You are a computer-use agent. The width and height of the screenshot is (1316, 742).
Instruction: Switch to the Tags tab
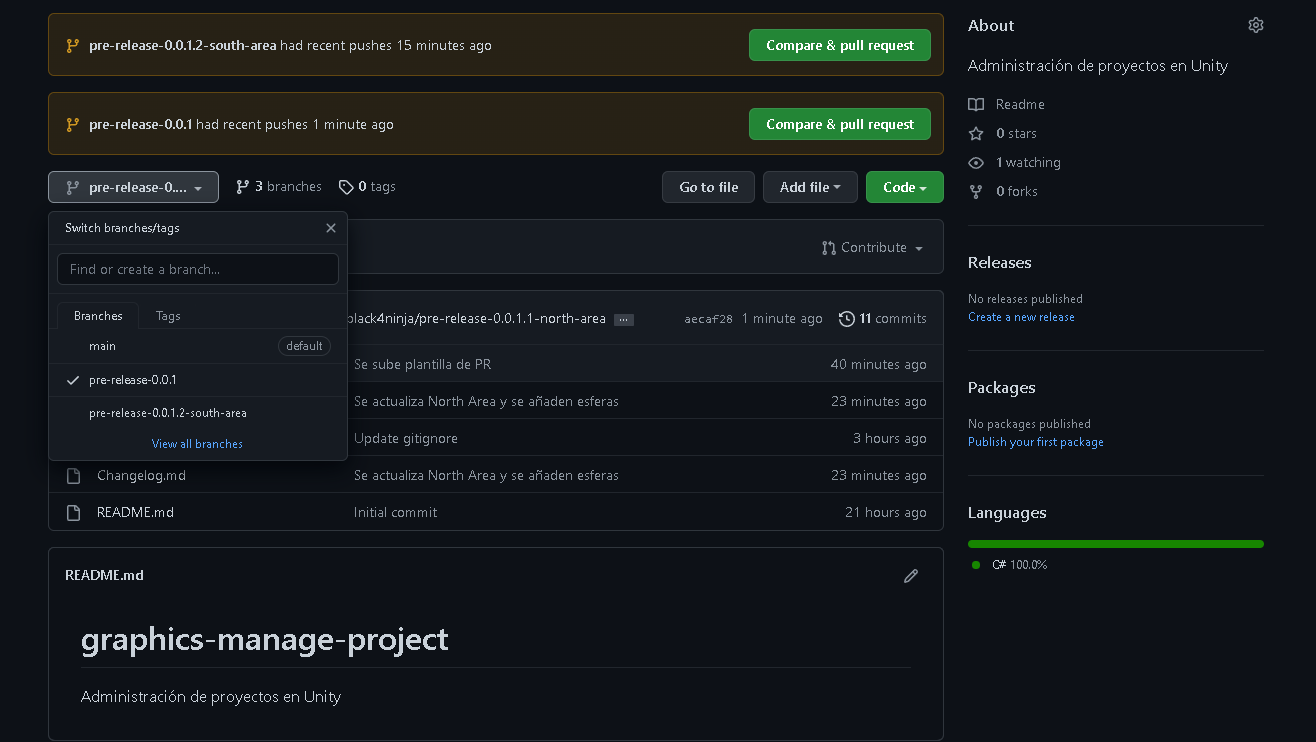coord(168,316)
